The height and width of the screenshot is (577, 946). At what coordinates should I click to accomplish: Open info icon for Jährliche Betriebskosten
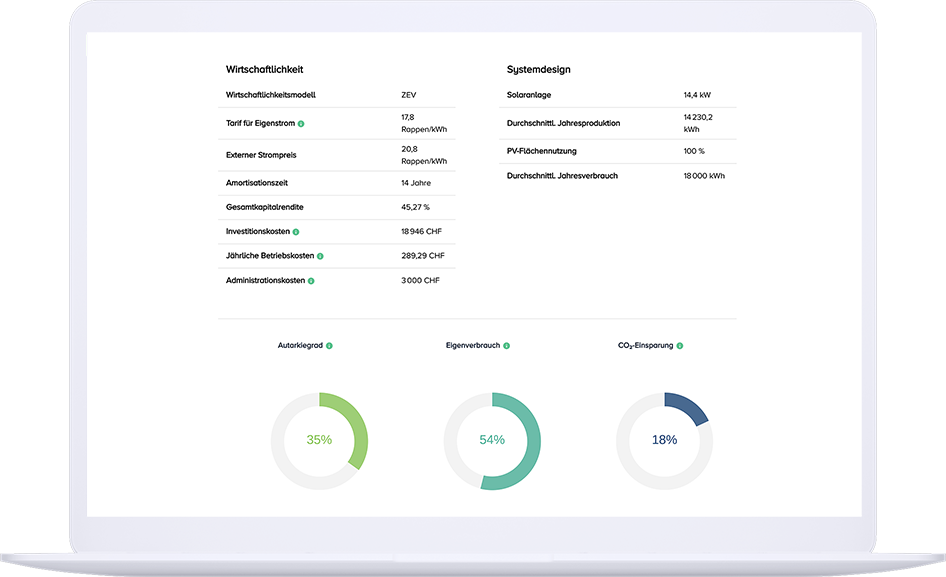coord(320,256)
